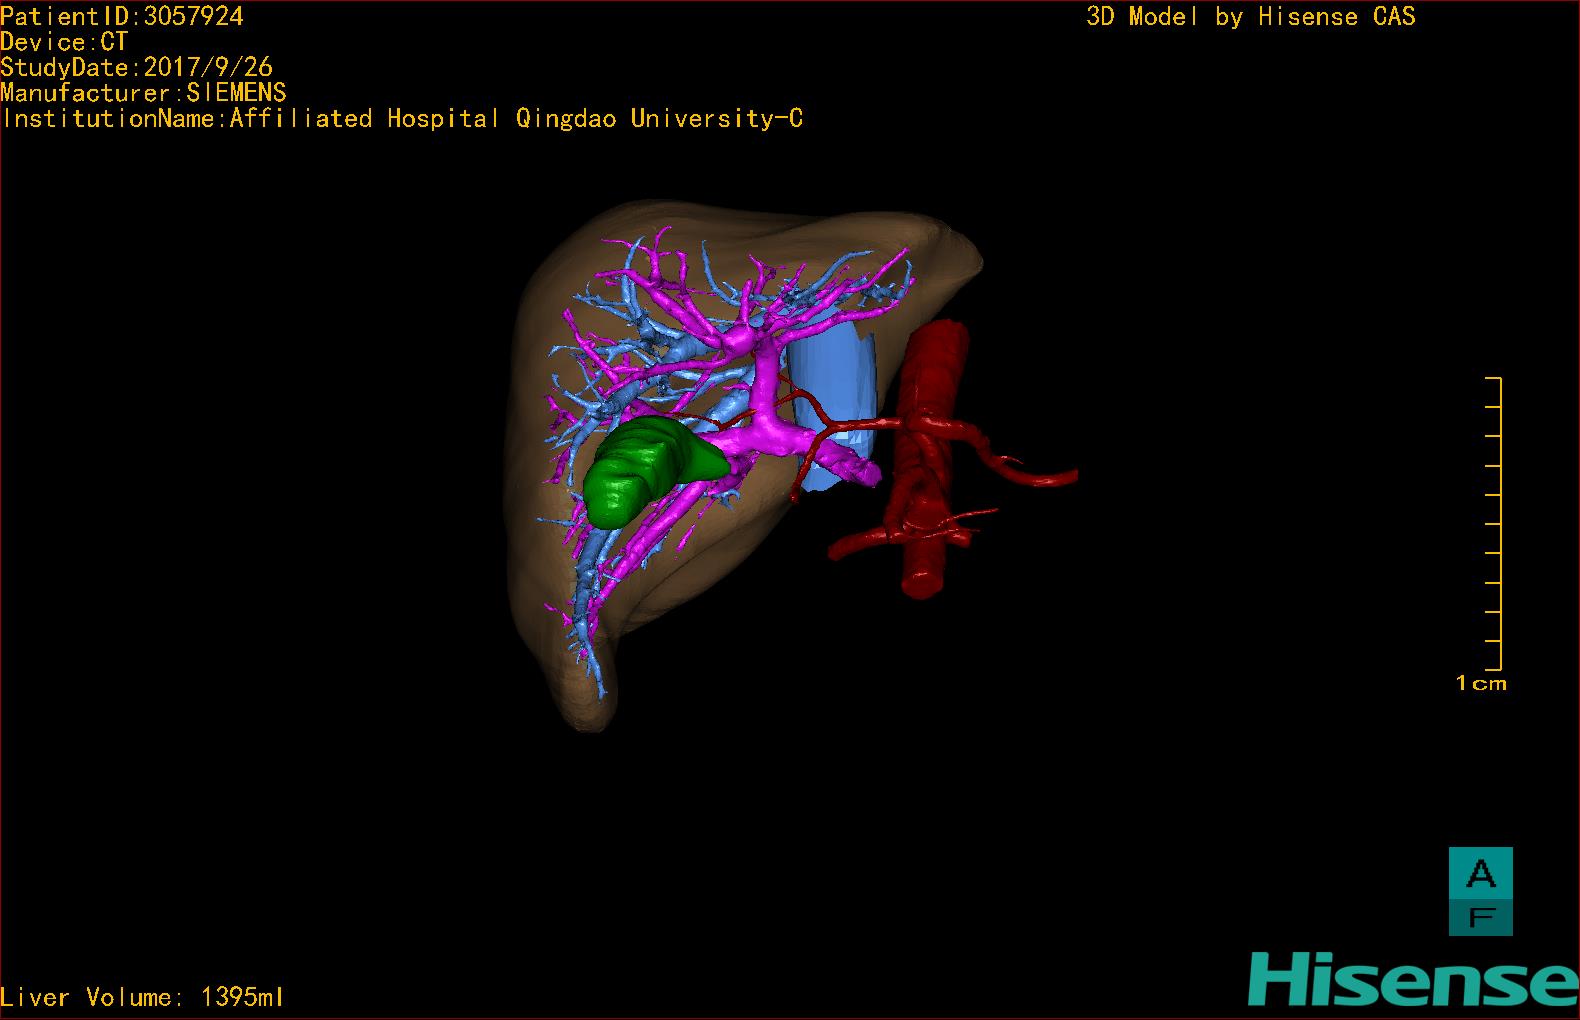The width and height of the screenshot is (1580, 1020).
Task: Select the Manufacturer:SIEMENS text
Action: (144, 93)
